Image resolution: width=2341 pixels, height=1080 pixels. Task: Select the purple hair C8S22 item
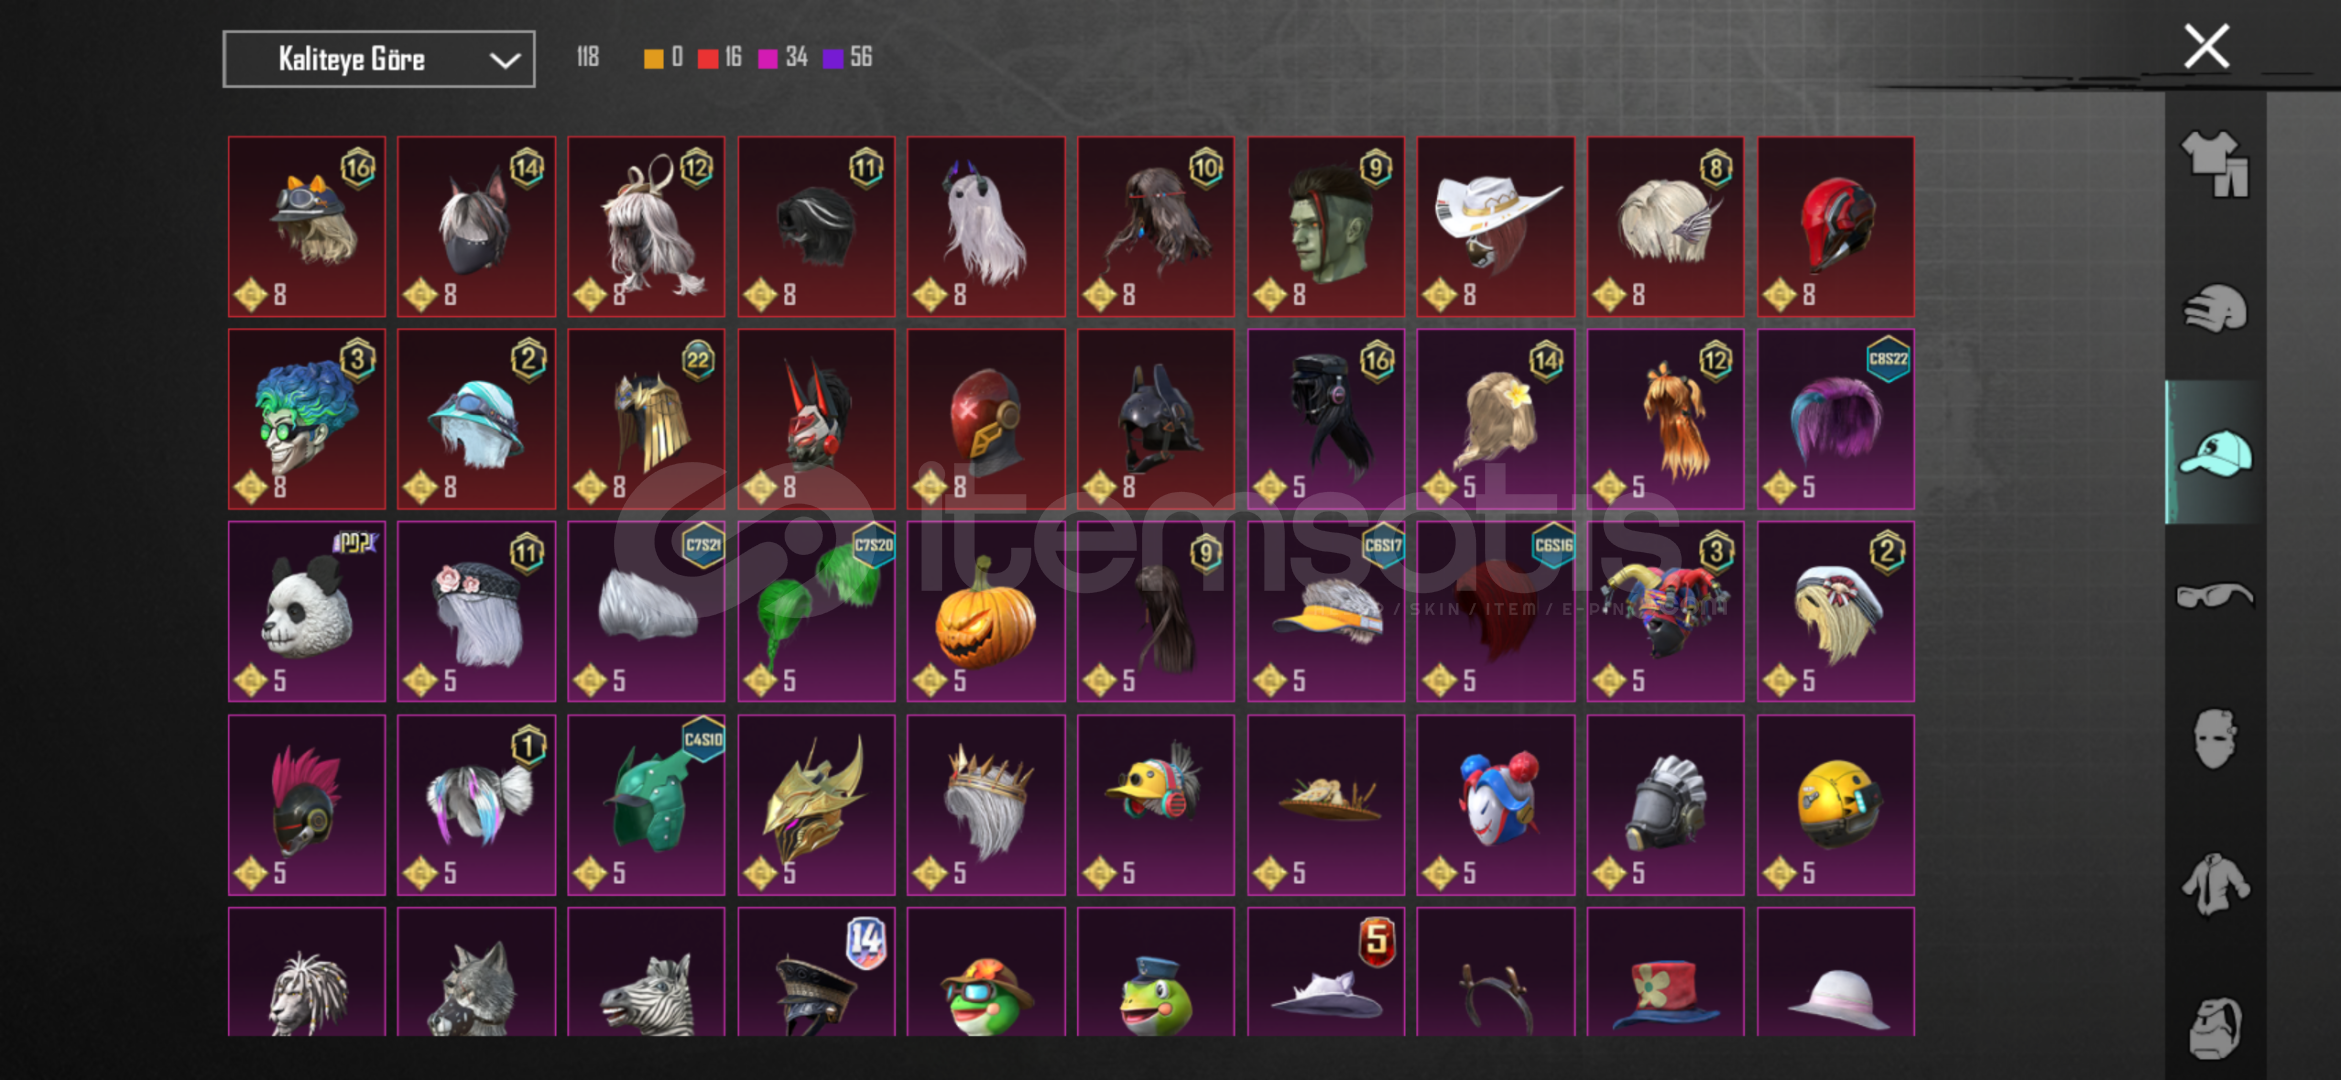coord(1836,419)
